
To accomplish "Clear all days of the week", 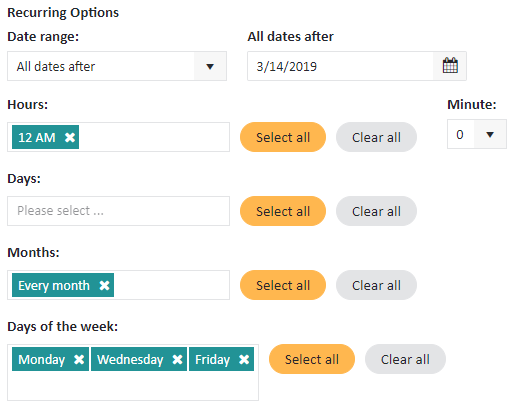I will (405, 359).
